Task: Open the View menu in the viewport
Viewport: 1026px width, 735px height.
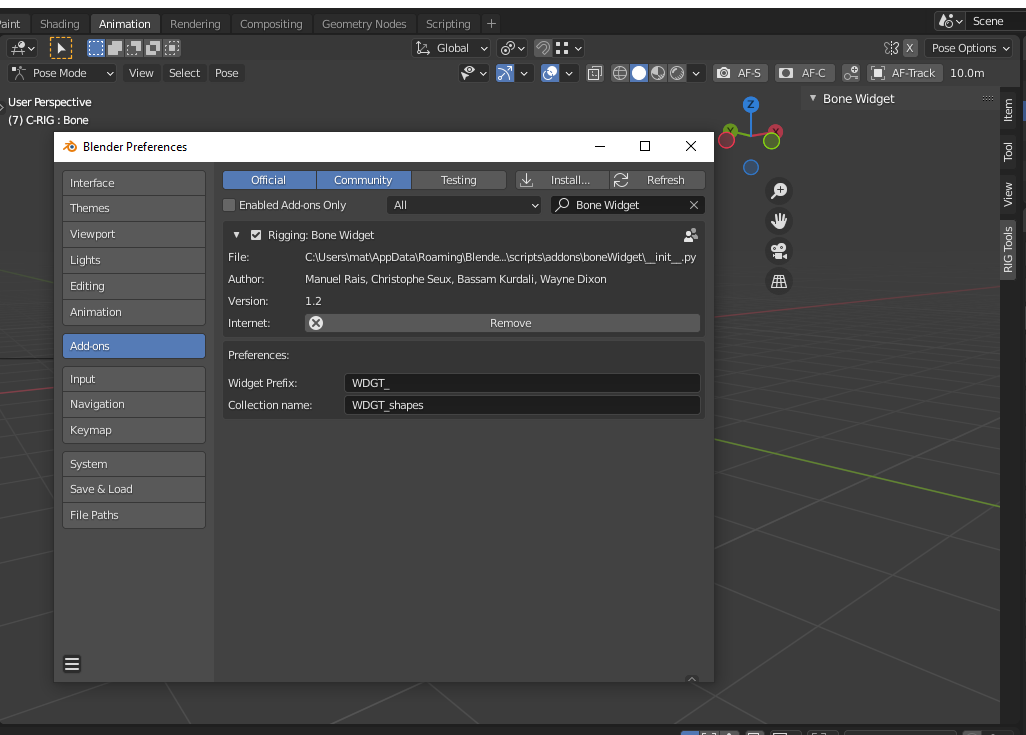Action: pyautogui.click(x=140, y=72)
